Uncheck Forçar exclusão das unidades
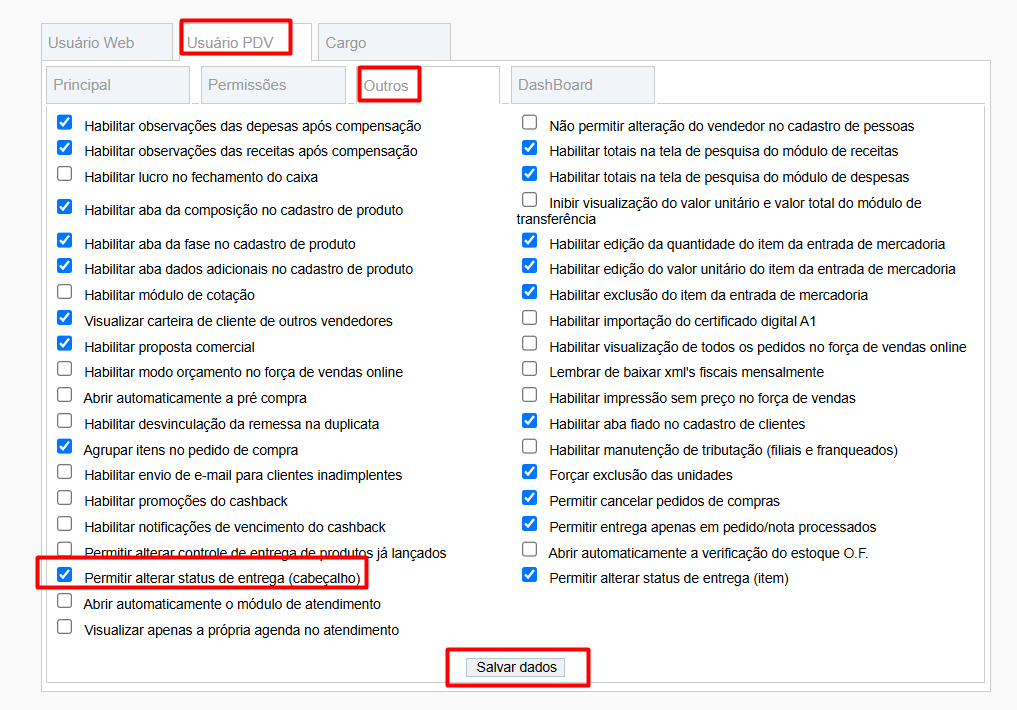Viewport: 1017px width, 710px height. [529, 471]
